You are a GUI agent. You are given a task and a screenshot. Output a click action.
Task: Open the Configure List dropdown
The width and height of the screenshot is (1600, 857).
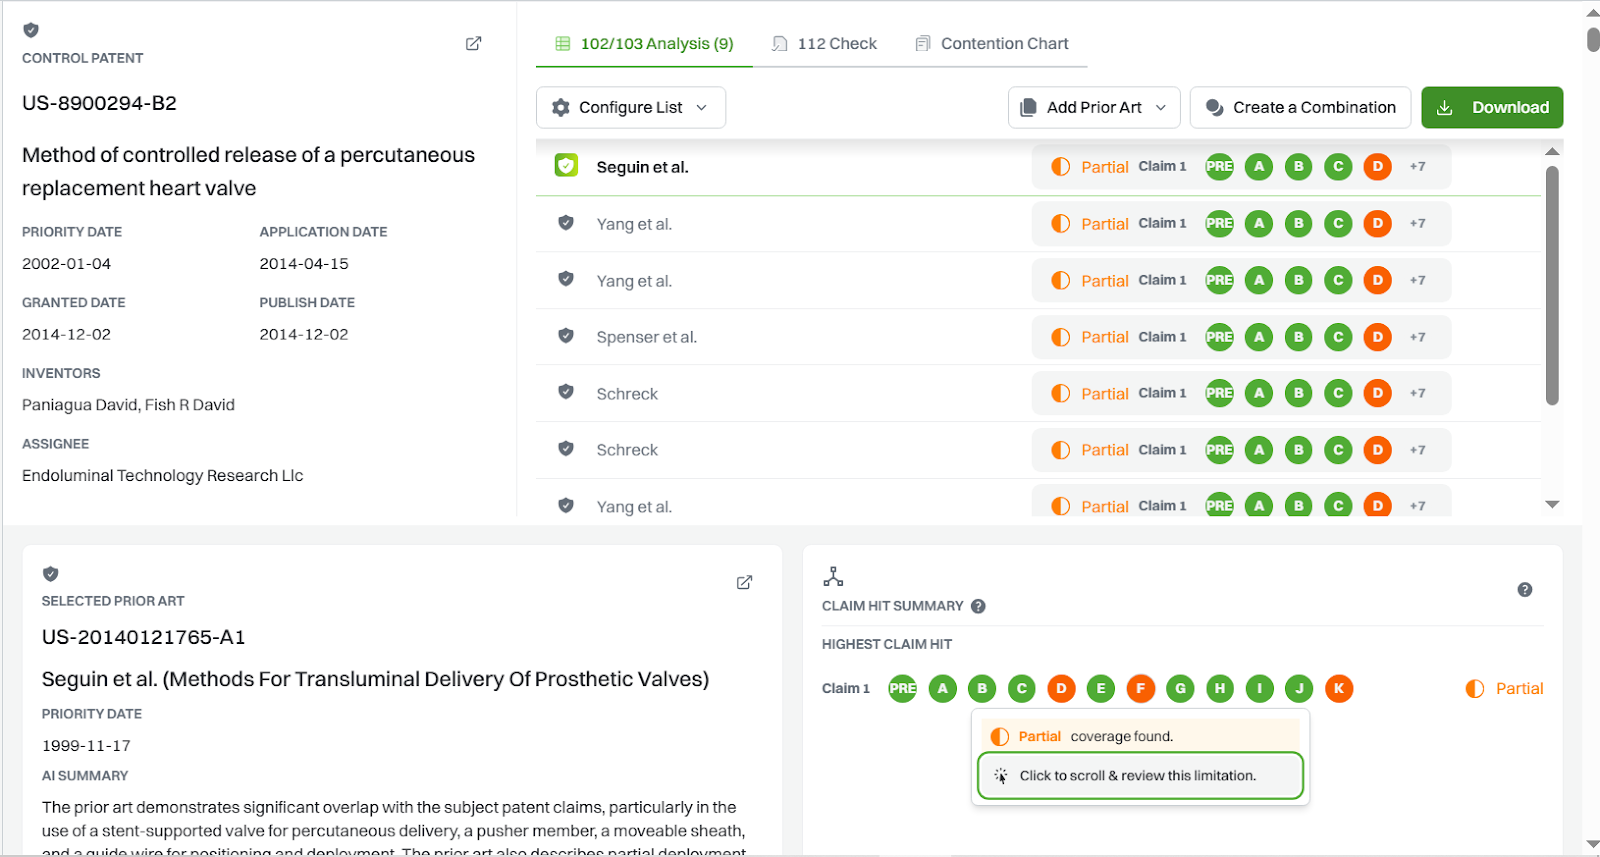pos(631,108)
